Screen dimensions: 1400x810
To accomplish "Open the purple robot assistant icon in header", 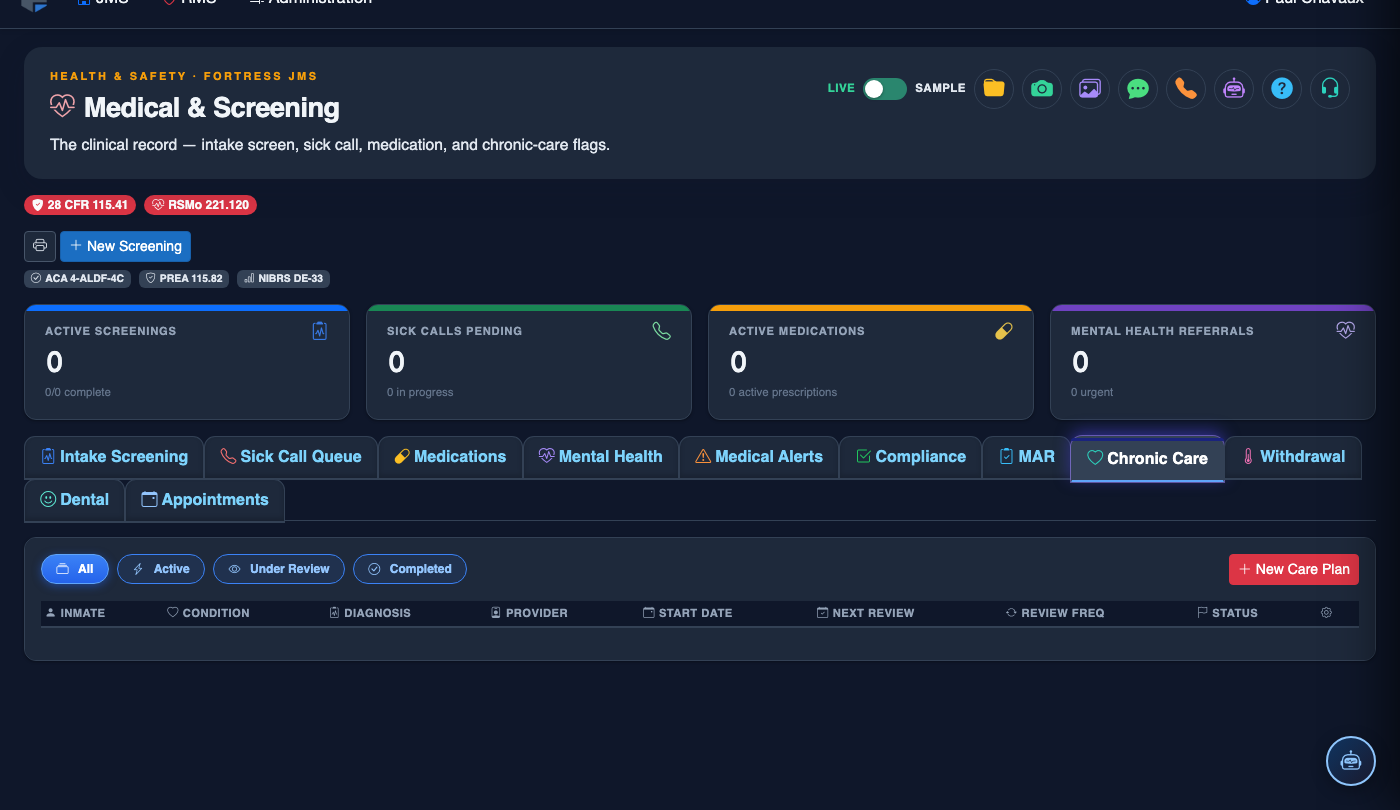I will [x=1234, y=88].
